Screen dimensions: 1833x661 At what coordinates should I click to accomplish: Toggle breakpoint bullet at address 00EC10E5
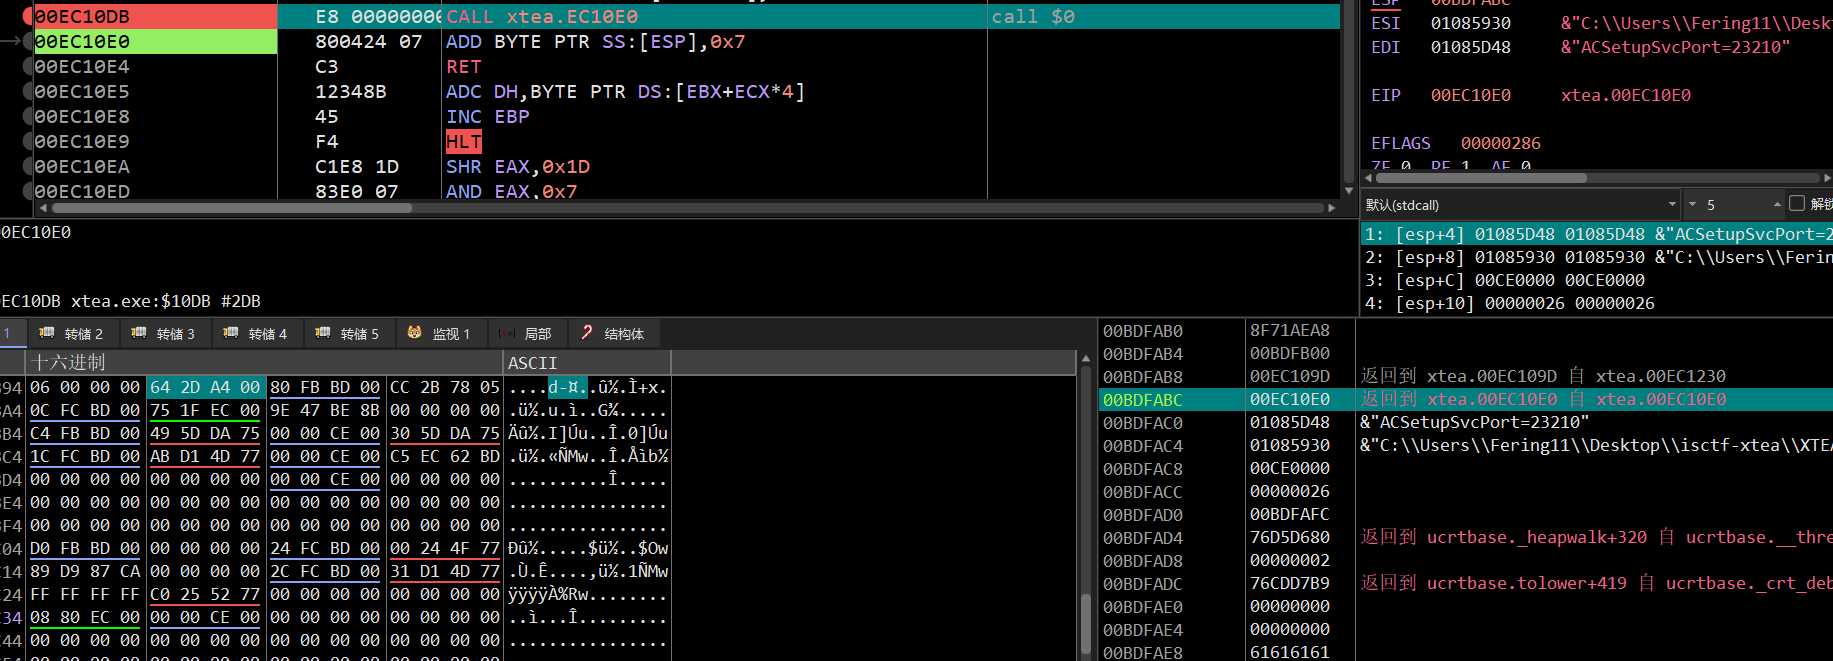coord(28,92)
